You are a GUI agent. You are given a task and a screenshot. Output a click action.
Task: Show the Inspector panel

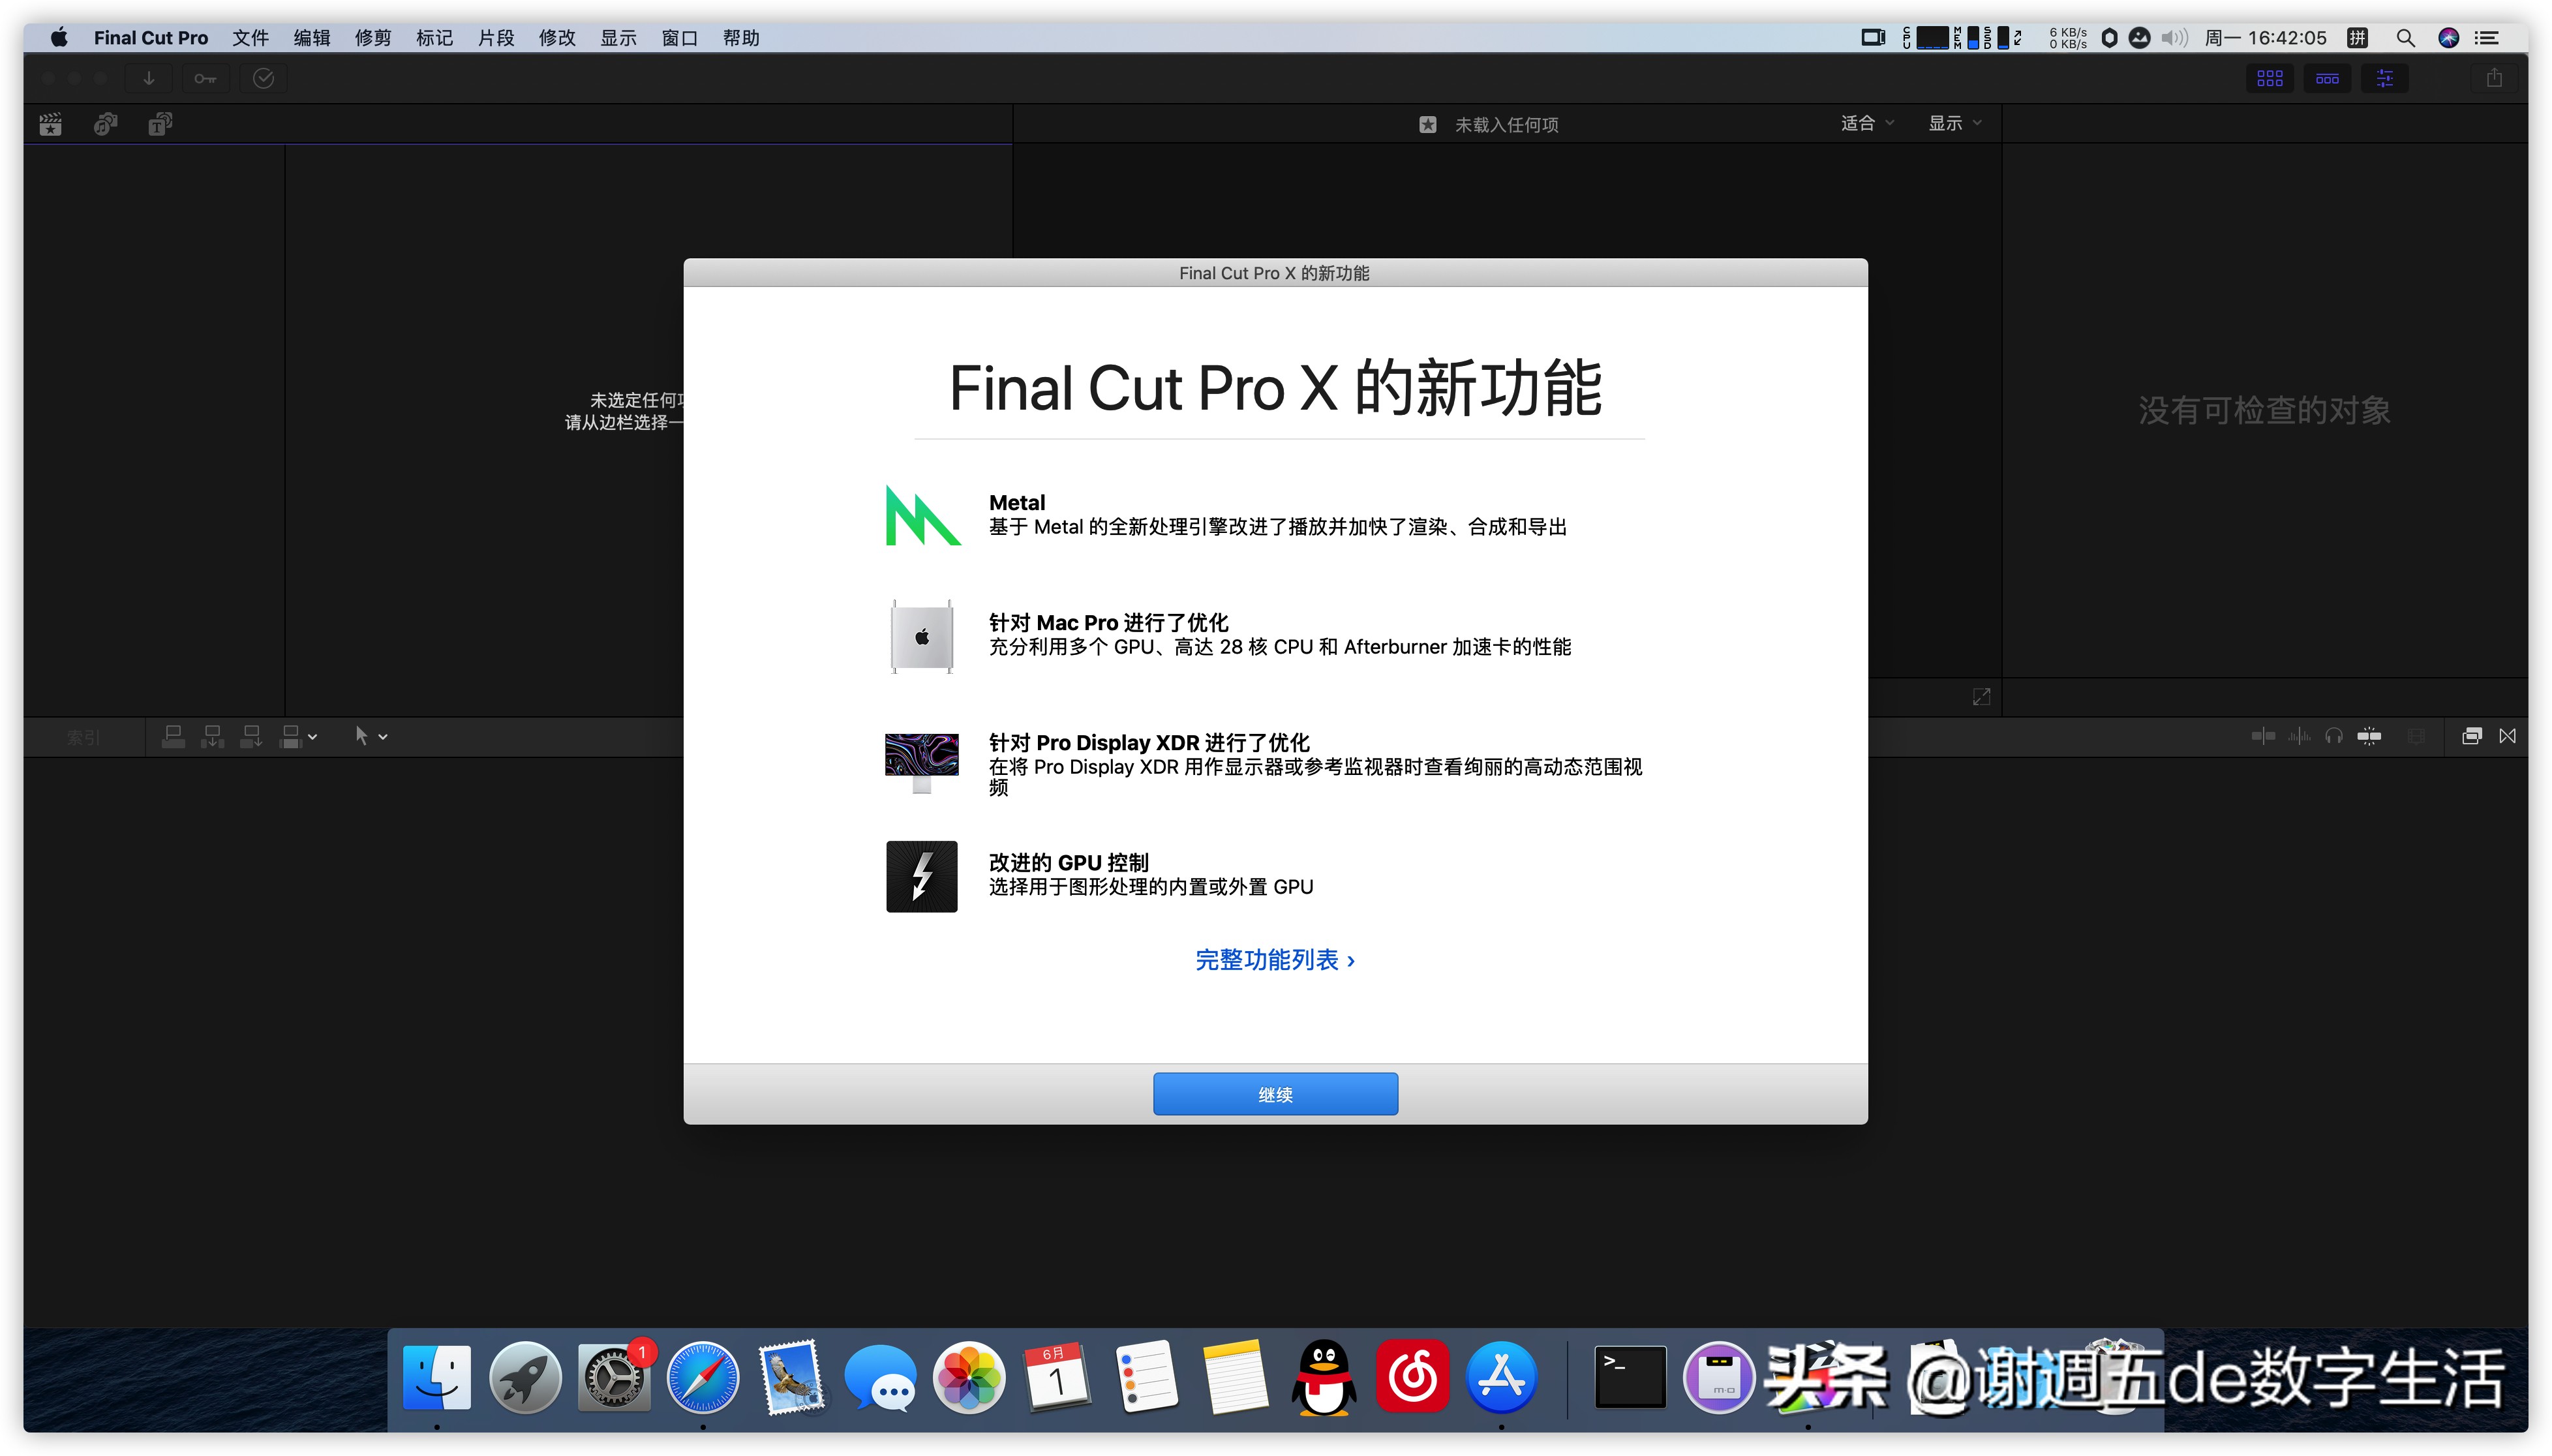pos(2386,78)
